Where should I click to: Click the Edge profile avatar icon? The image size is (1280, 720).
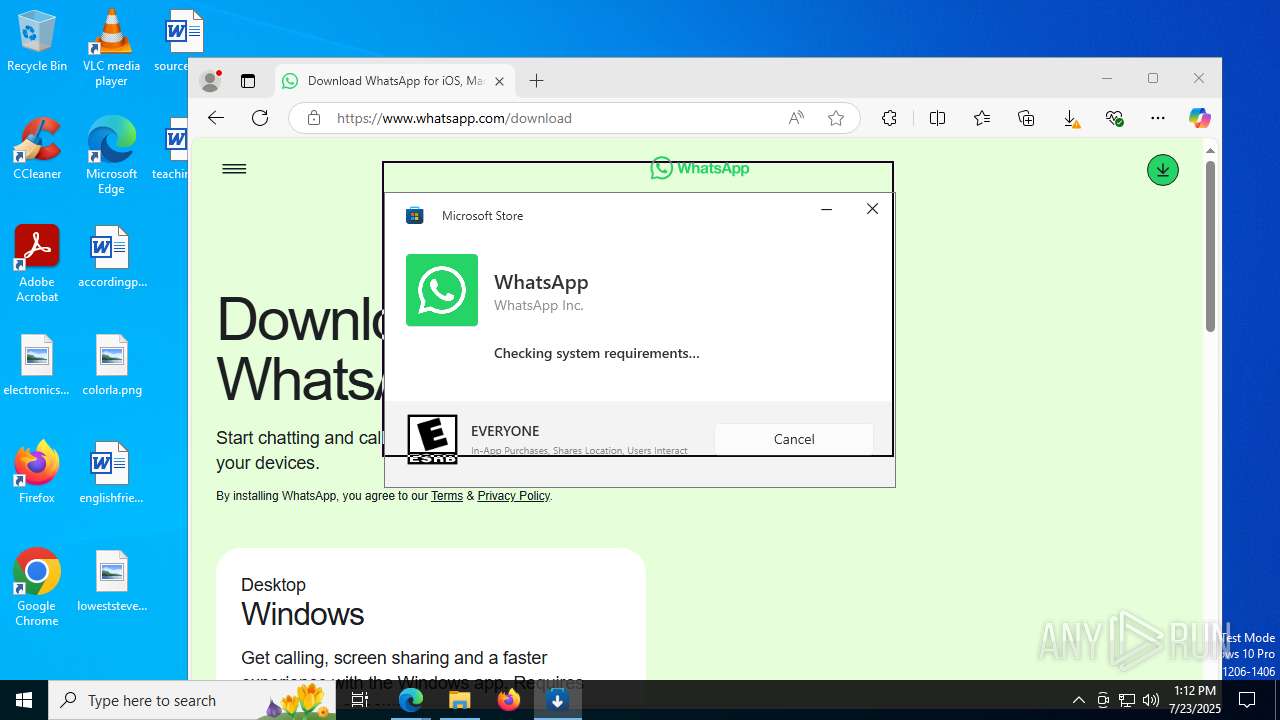[x=210, y=81]
